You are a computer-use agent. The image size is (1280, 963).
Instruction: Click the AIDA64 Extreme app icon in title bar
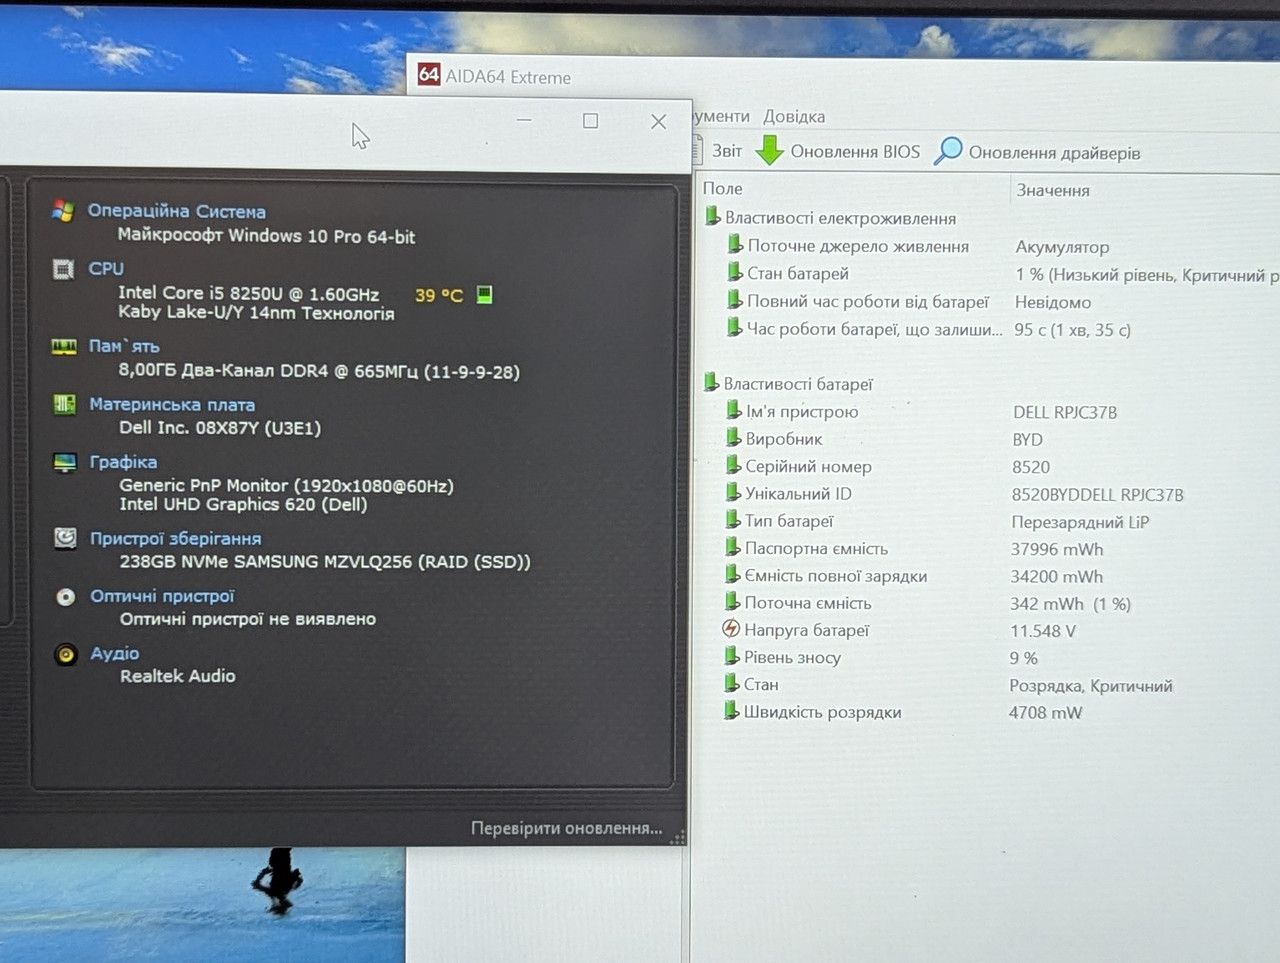pos(429,74)
